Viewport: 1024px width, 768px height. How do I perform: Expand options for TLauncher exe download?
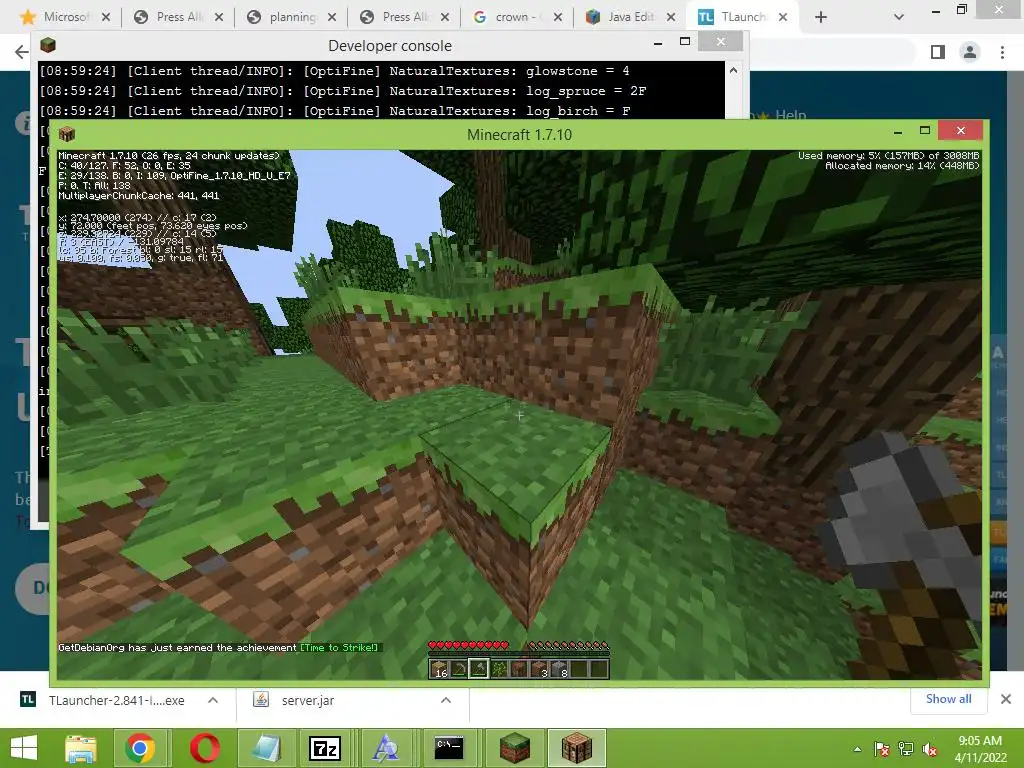tap(213, 700)
